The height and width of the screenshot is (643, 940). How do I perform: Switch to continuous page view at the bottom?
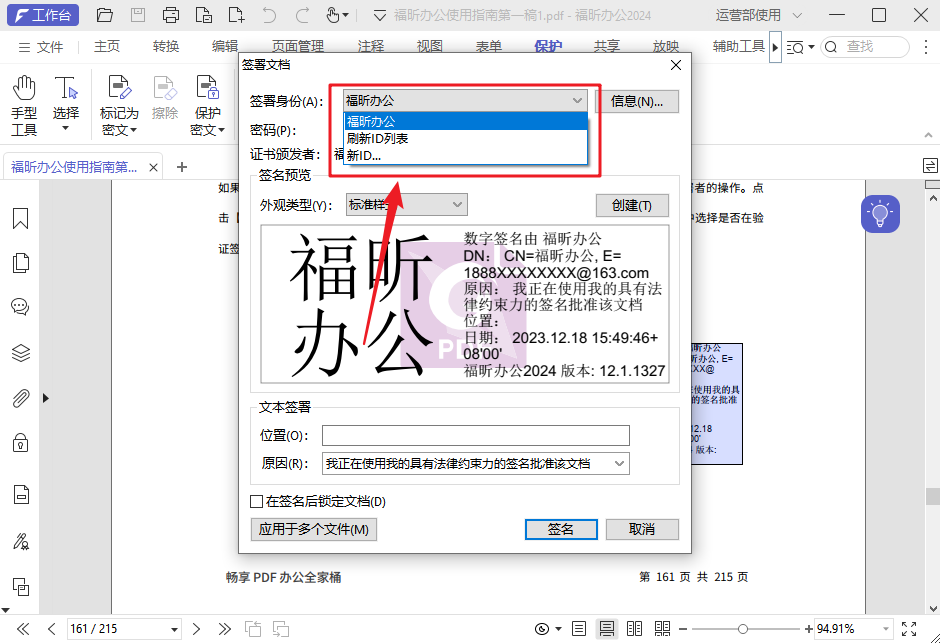(607, 629)
